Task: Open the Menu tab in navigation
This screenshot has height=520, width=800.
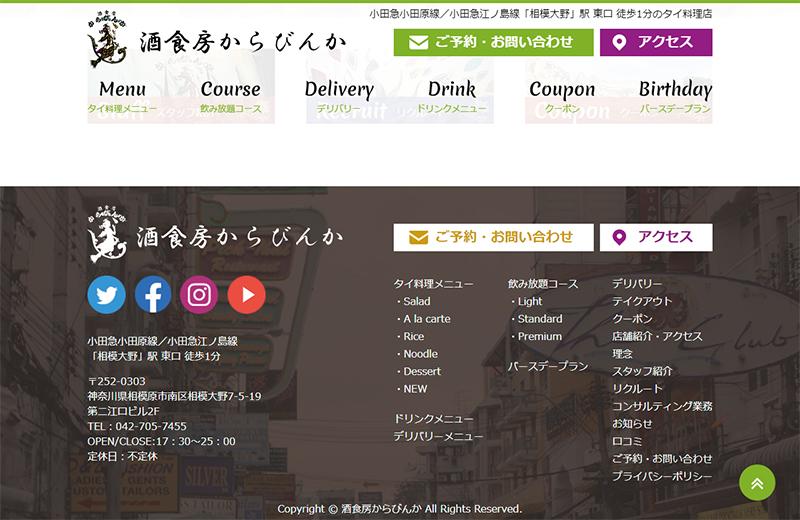Action: 122,97
